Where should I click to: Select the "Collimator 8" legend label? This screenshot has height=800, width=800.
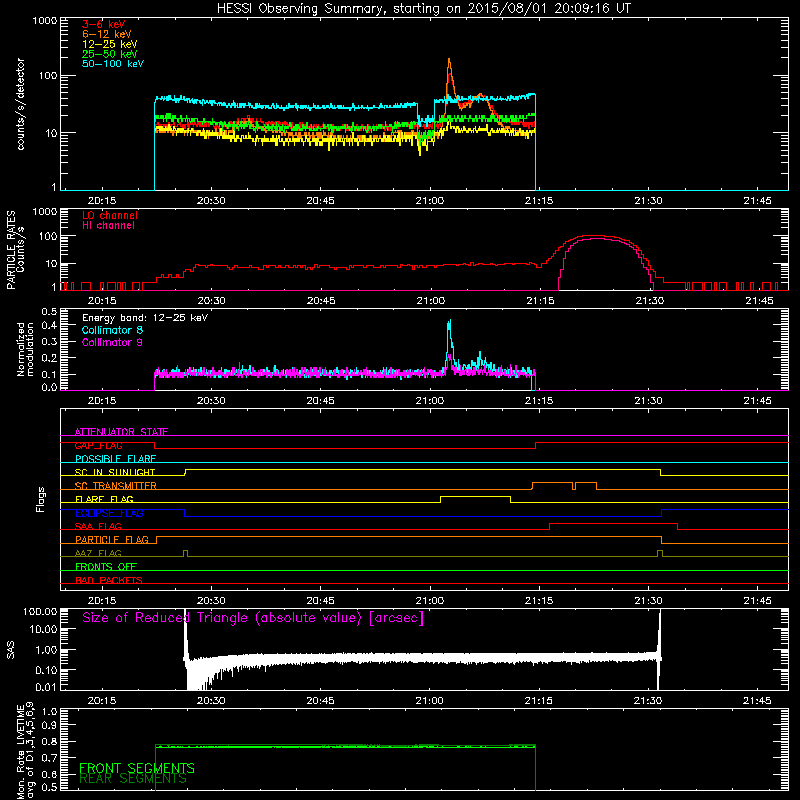[112, 330]
